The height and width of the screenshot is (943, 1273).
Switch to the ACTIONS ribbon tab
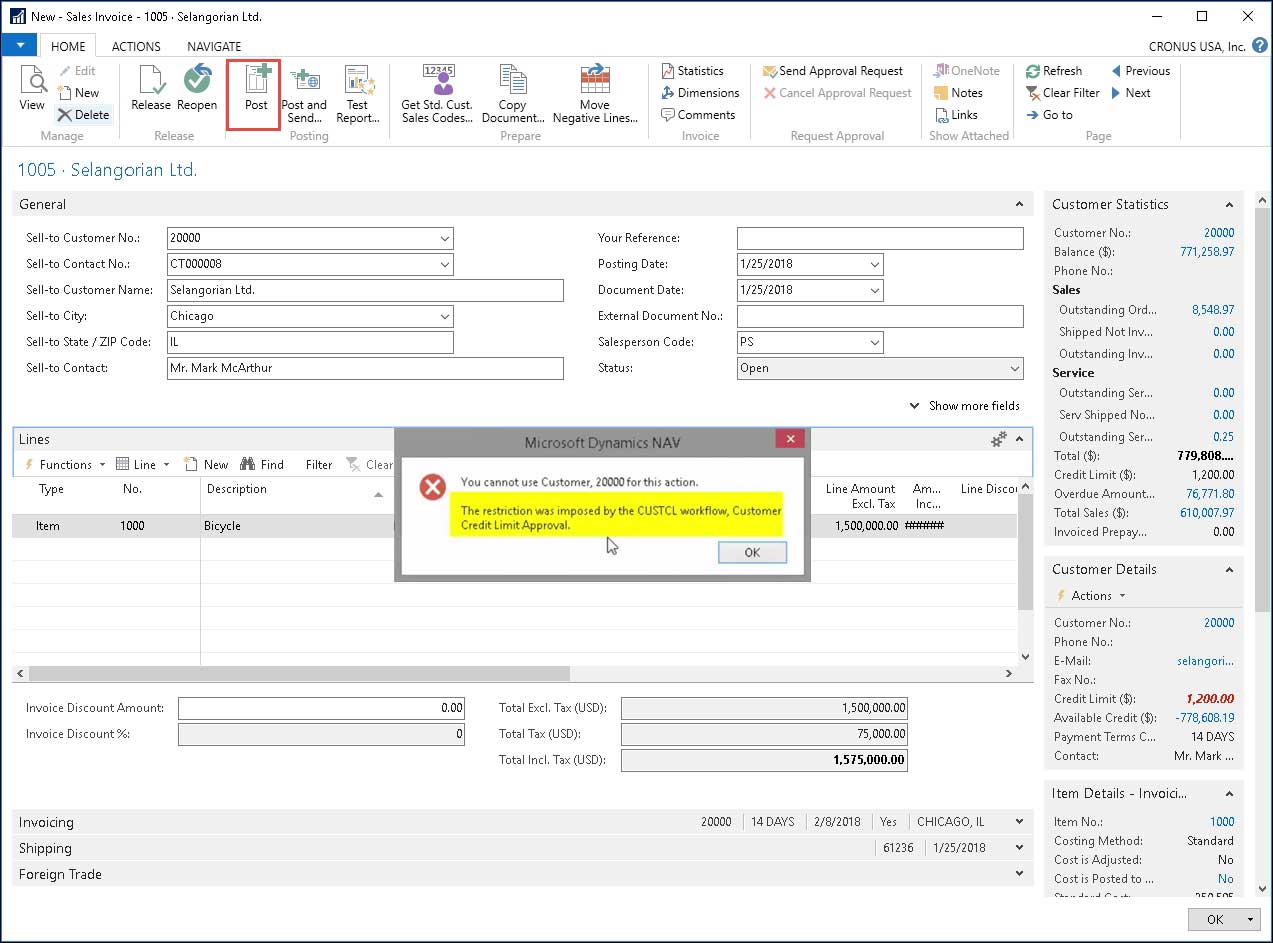(x=136, y=46)
